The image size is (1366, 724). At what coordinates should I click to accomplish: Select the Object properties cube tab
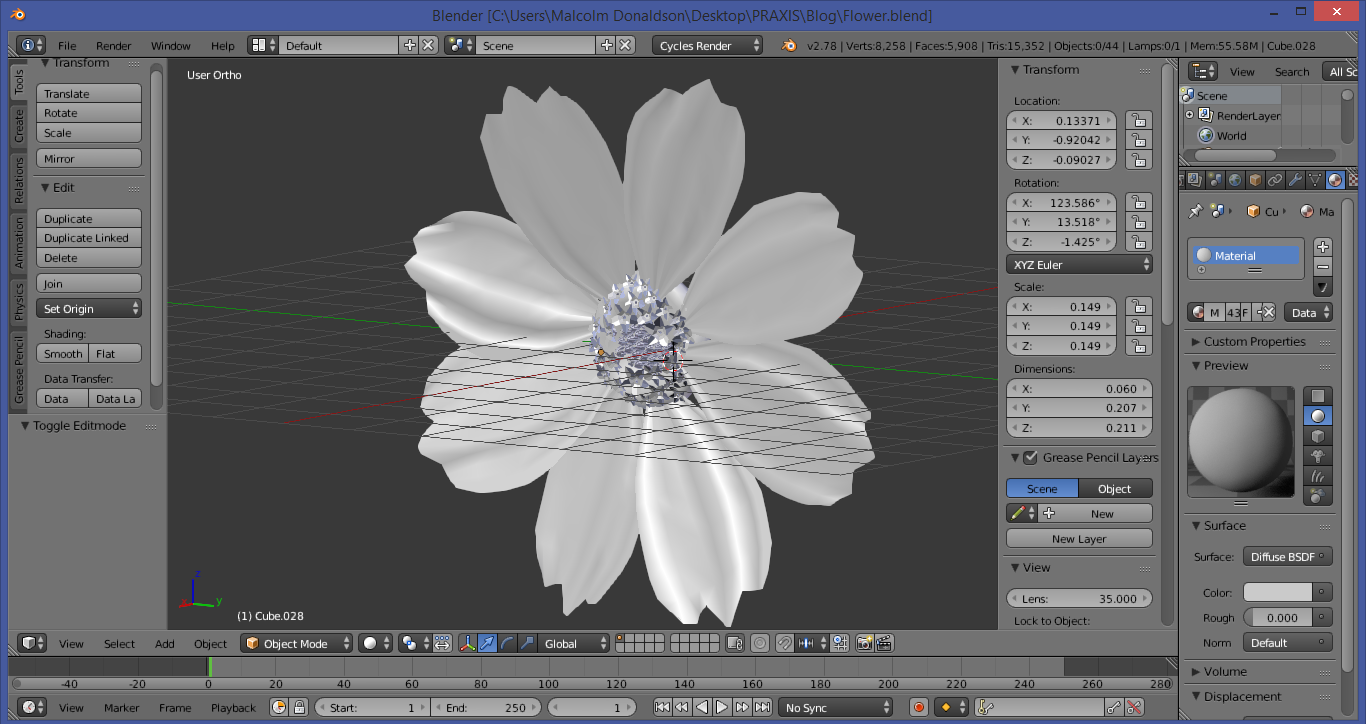[1255, 181]
